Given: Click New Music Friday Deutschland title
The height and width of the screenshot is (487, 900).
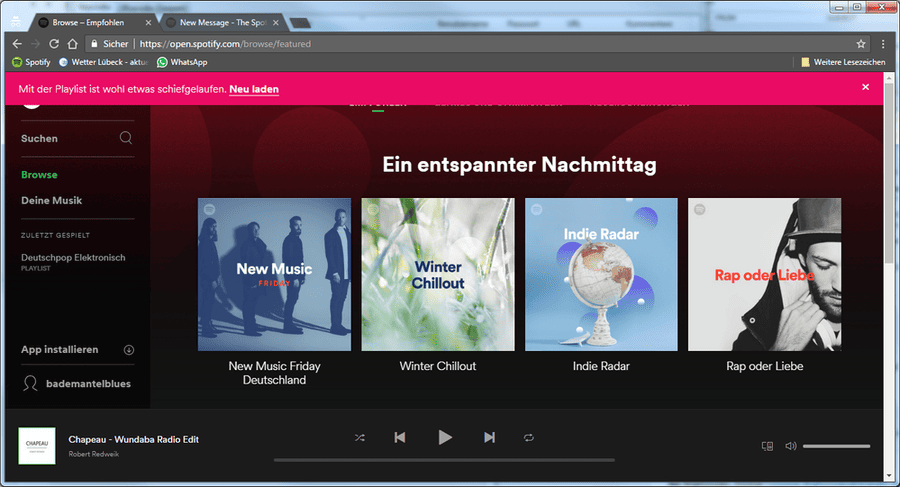Looking at the screenshot, I should click(x=274, y=373).
